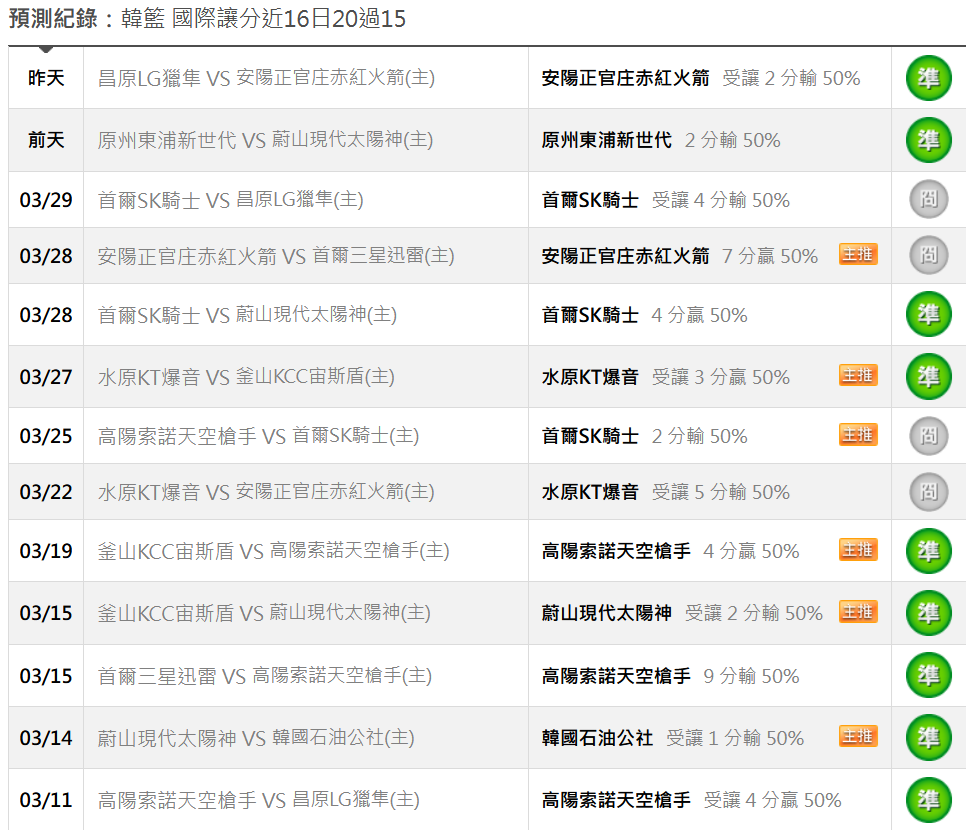Viewport: 966px width, 830px height.
Task: Click prediction 高陽索諾天空槍手 受讓 4 分贏 50%
Action: tap(692, 800)
